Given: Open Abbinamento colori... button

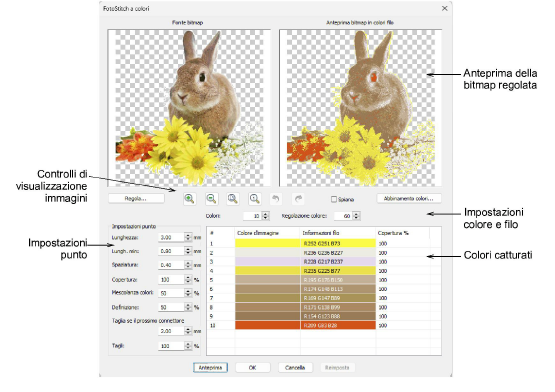Looking at the screenshot, I should pos(409,198).
